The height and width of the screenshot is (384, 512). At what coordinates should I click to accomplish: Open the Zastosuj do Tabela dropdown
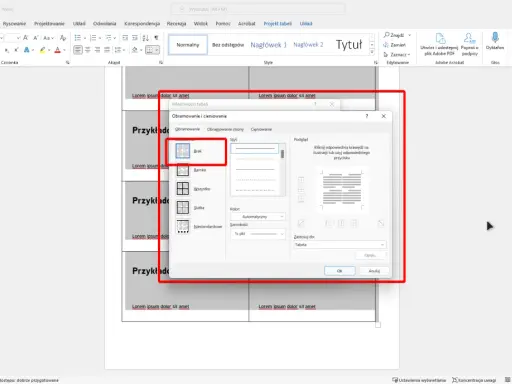(340, 245)
